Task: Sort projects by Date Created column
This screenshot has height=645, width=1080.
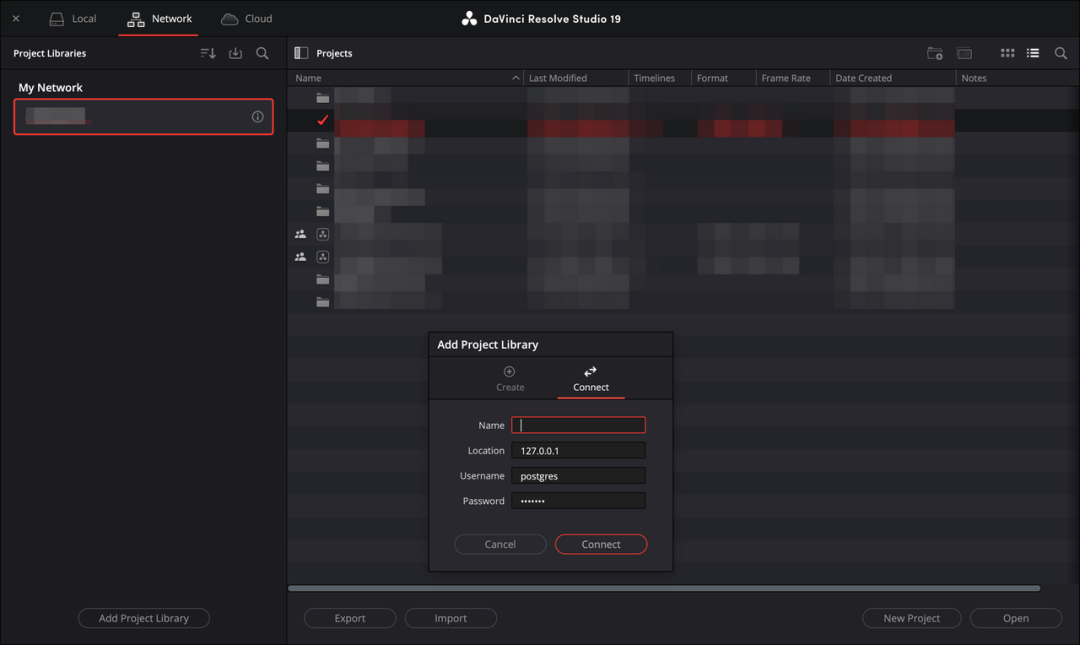Action: tap(893, 78)
